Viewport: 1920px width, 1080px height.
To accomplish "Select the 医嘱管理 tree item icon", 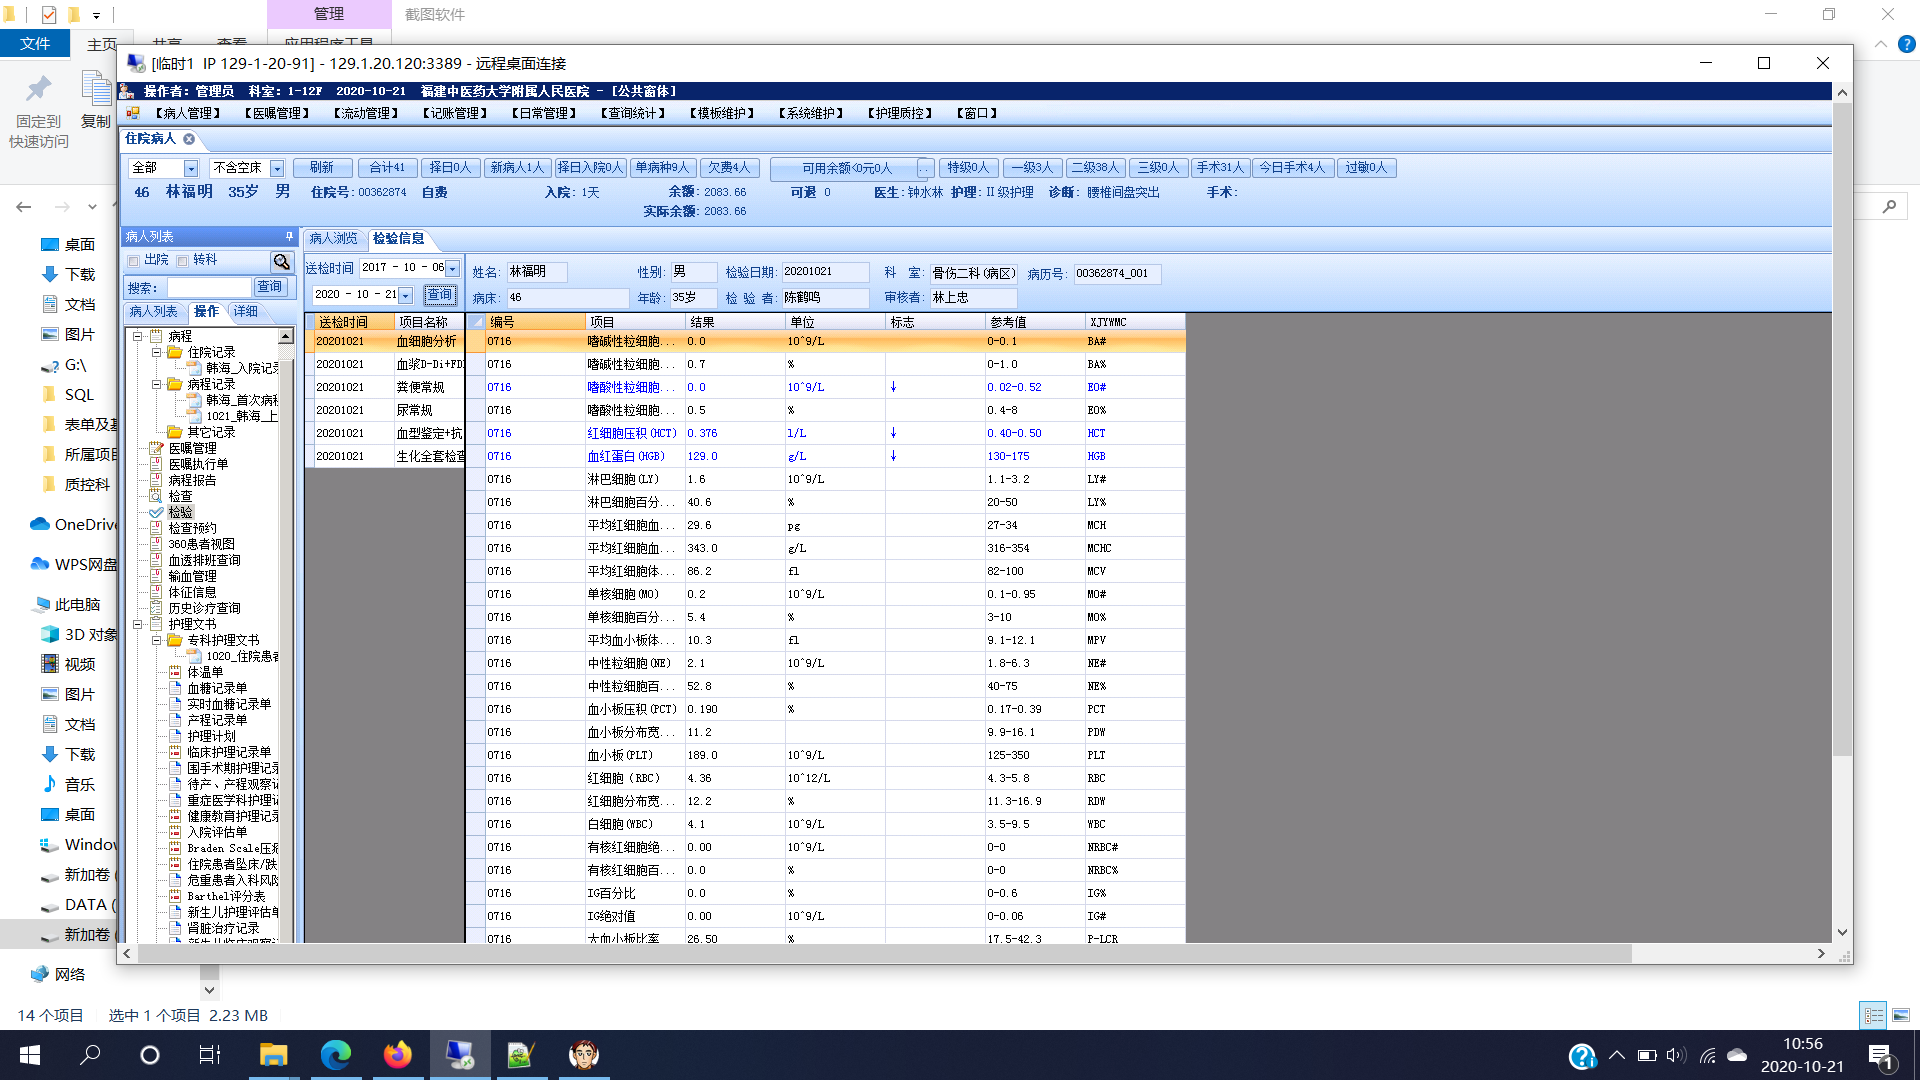I will coord(156,448).
